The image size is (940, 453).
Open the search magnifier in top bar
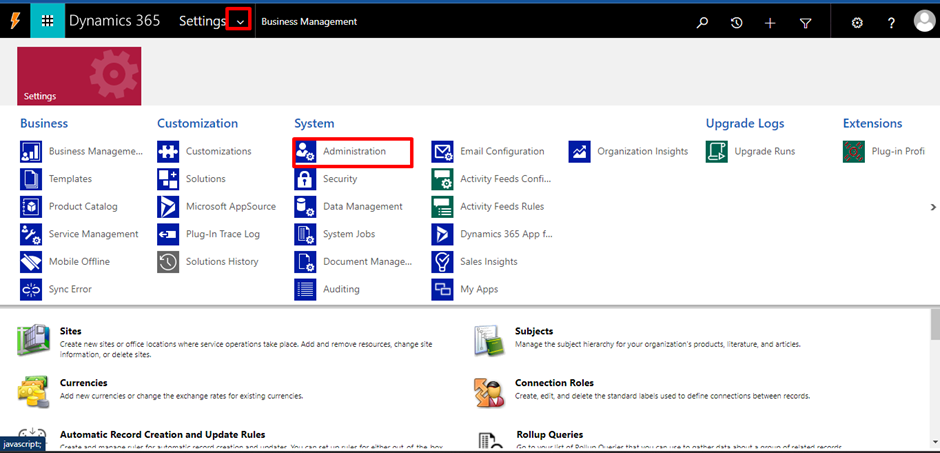702,23
